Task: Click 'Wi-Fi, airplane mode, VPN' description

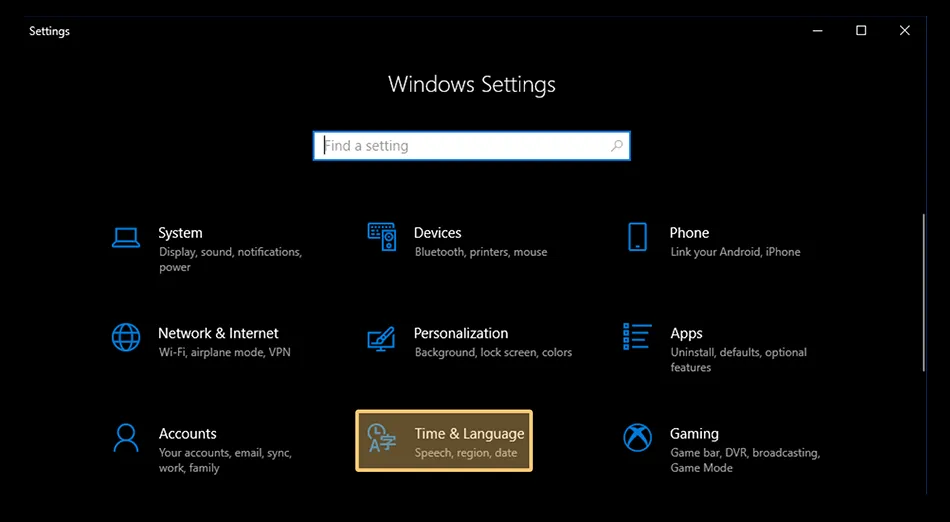Action: point(225,352)
